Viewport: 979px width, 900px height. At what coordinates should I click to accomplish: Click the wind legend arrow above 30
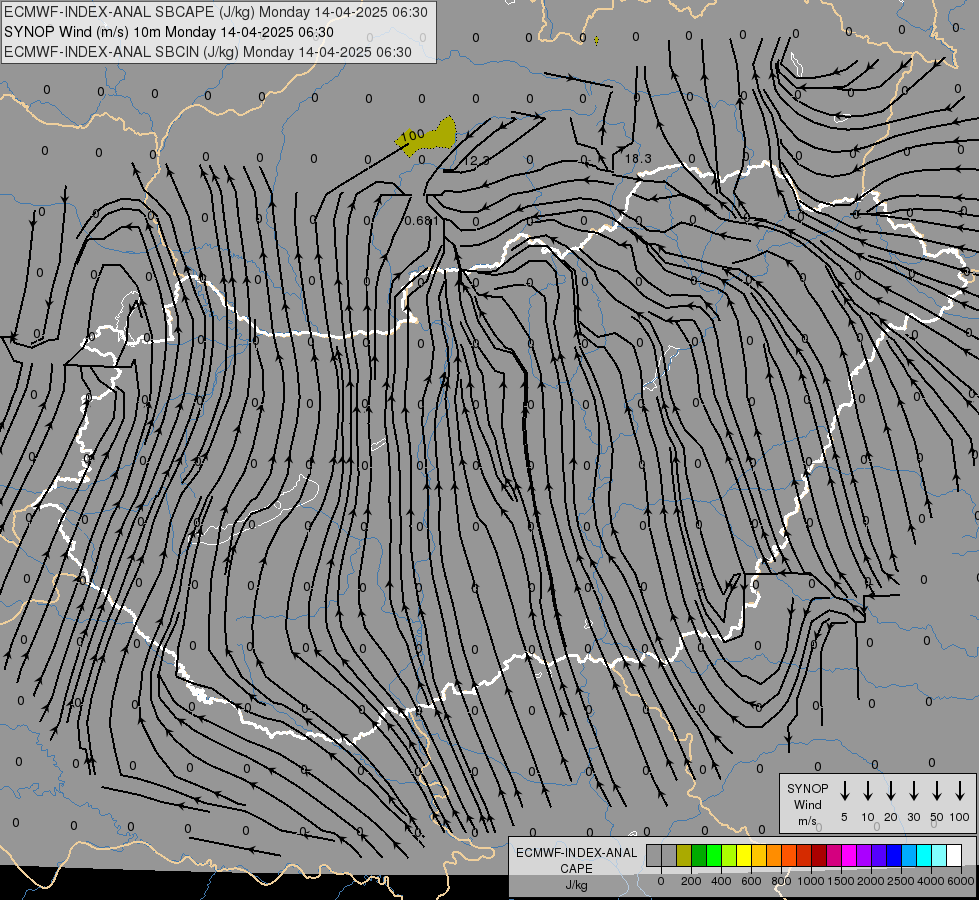click(x=913, y=791)
